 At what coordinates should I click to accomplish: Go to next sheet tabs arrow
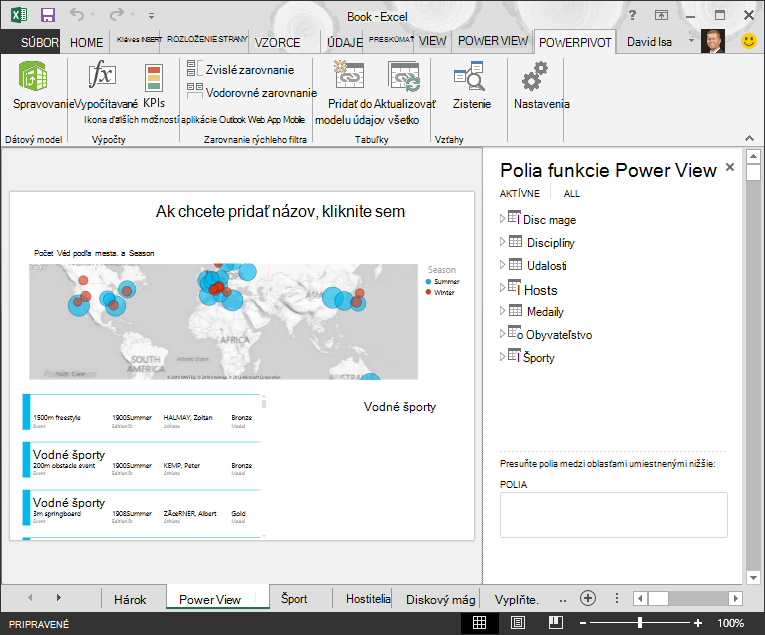pos(59,597)
